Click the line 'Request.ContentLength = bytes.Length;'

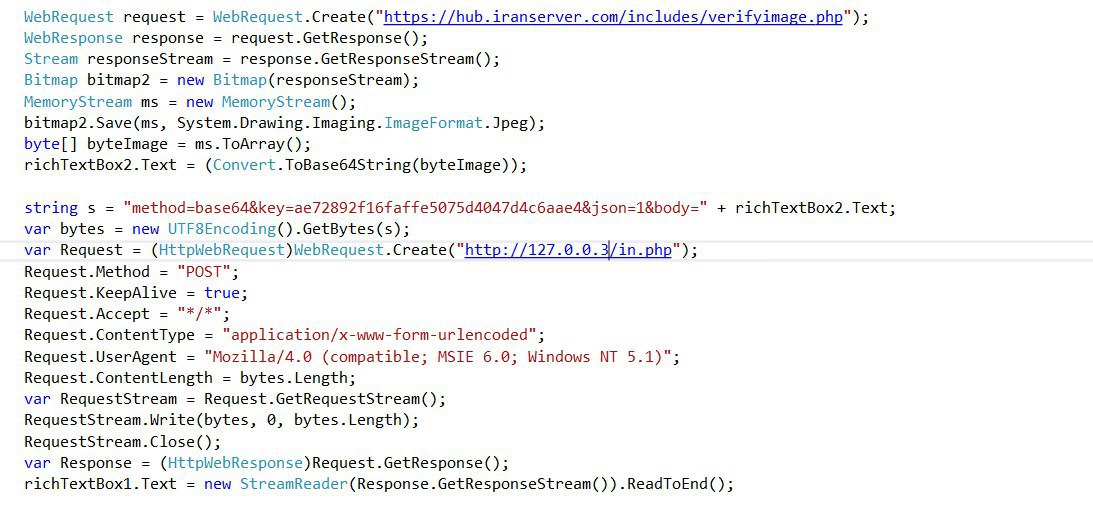tap(190, 378)
